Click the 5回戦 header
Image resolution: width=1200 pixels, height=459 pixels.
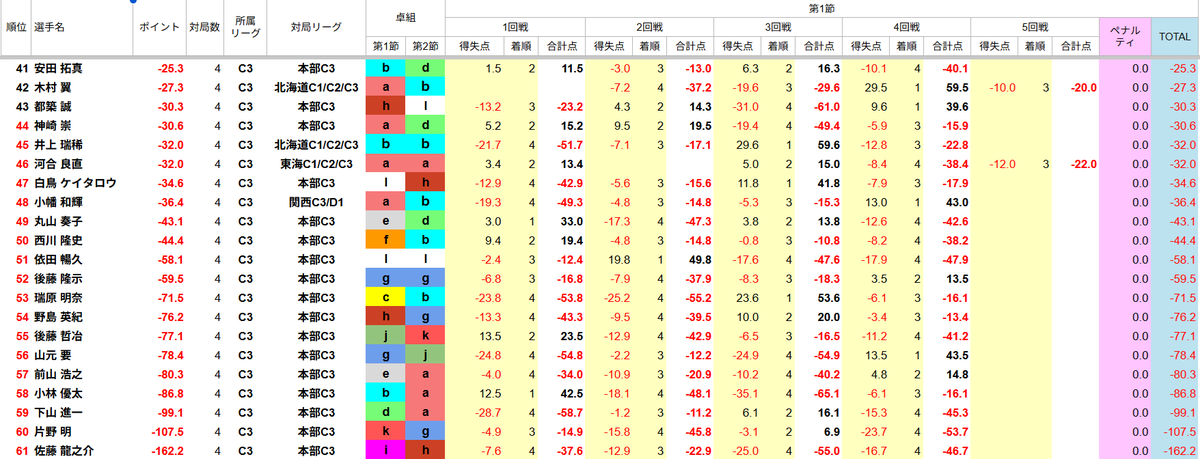point(1036,27)
